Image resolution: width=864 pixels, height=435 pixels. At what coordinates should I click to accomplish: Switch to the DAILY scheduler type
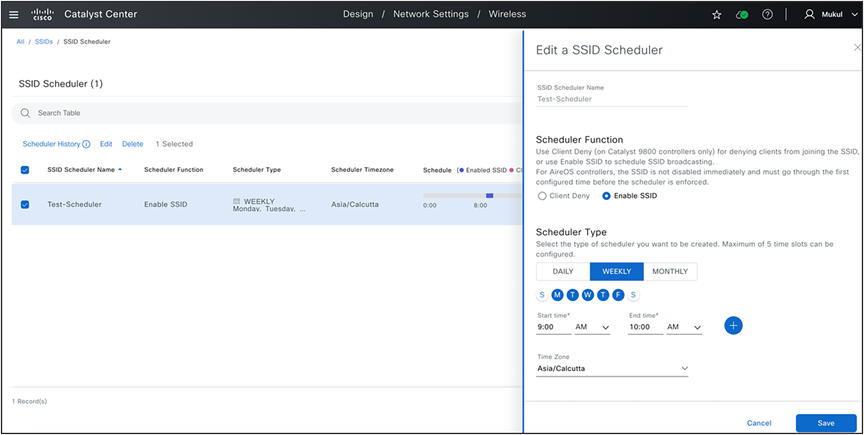563,271
